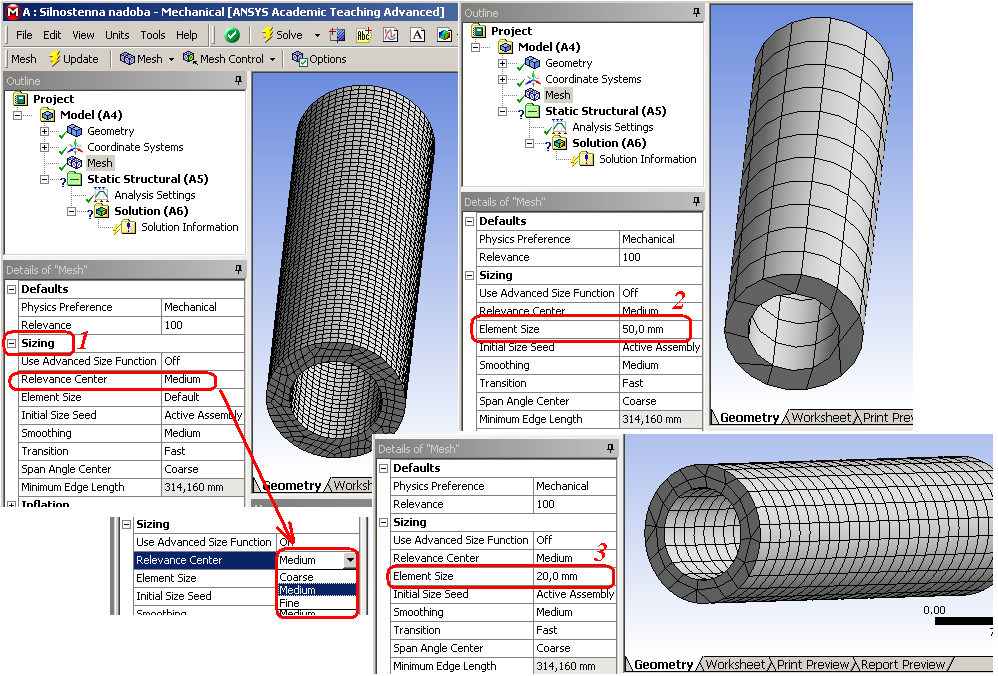Click pin of Details panel showing 20,0 mm
Screen dimensions: 998x676
(x=610, y=448)
